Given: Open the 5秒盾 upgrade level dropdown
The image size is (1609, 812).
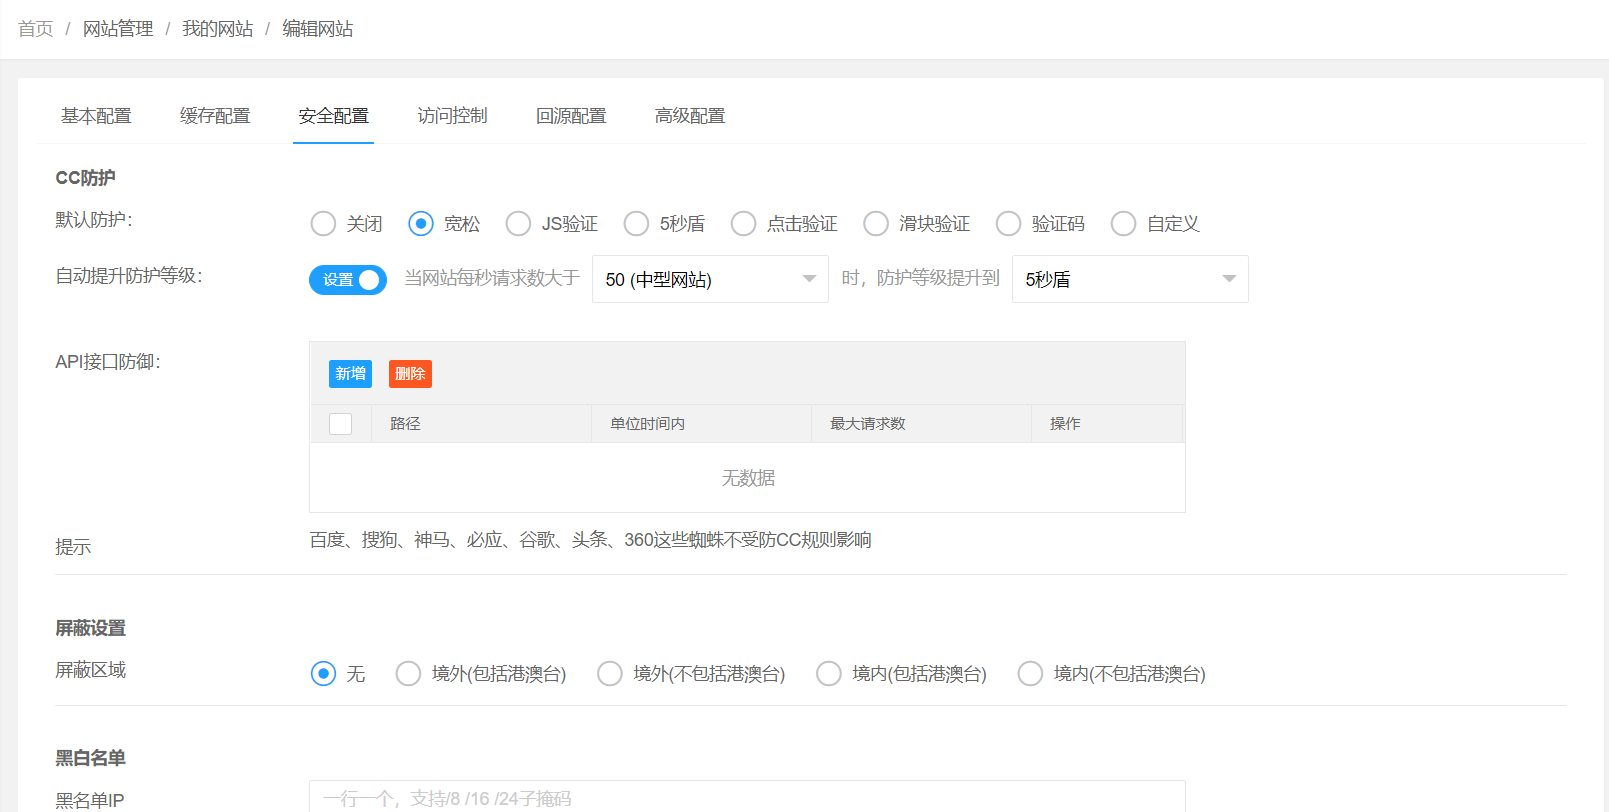Looking at the screenshot, I should point(1130,279).
